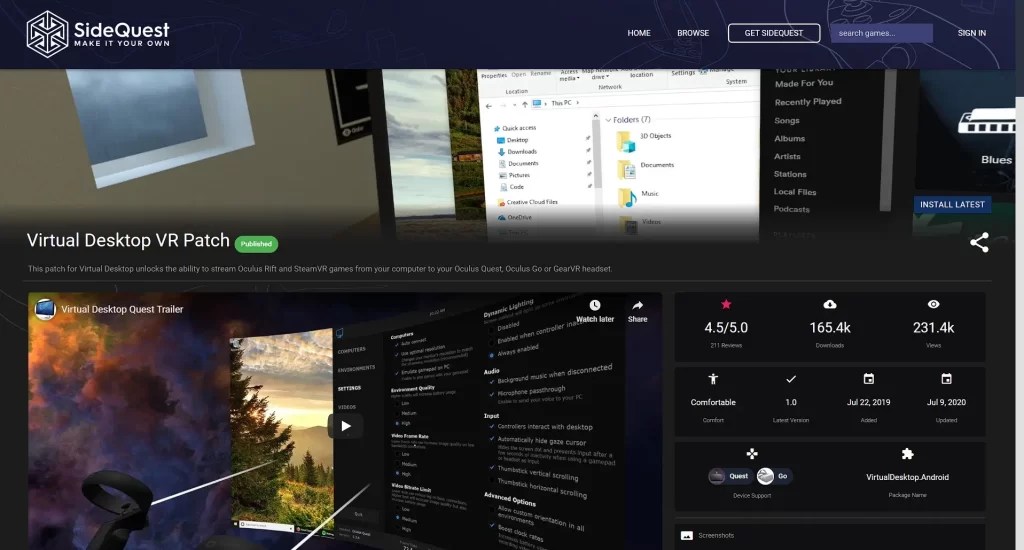
Task: Click the calendar icon above Jul 22, 2019
Action: [x=869, y=379]
